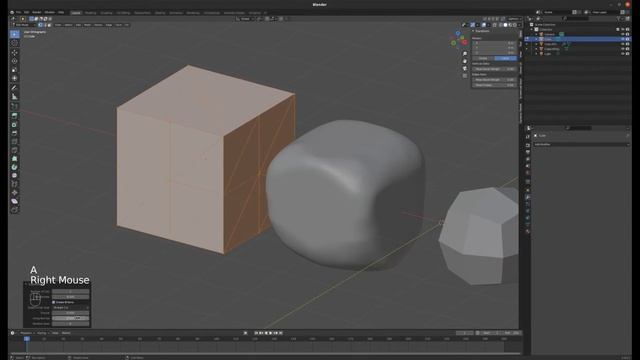Collapse the Collection in outliner
The width and height of the screenshot is (640, 360).
[532, 29]
